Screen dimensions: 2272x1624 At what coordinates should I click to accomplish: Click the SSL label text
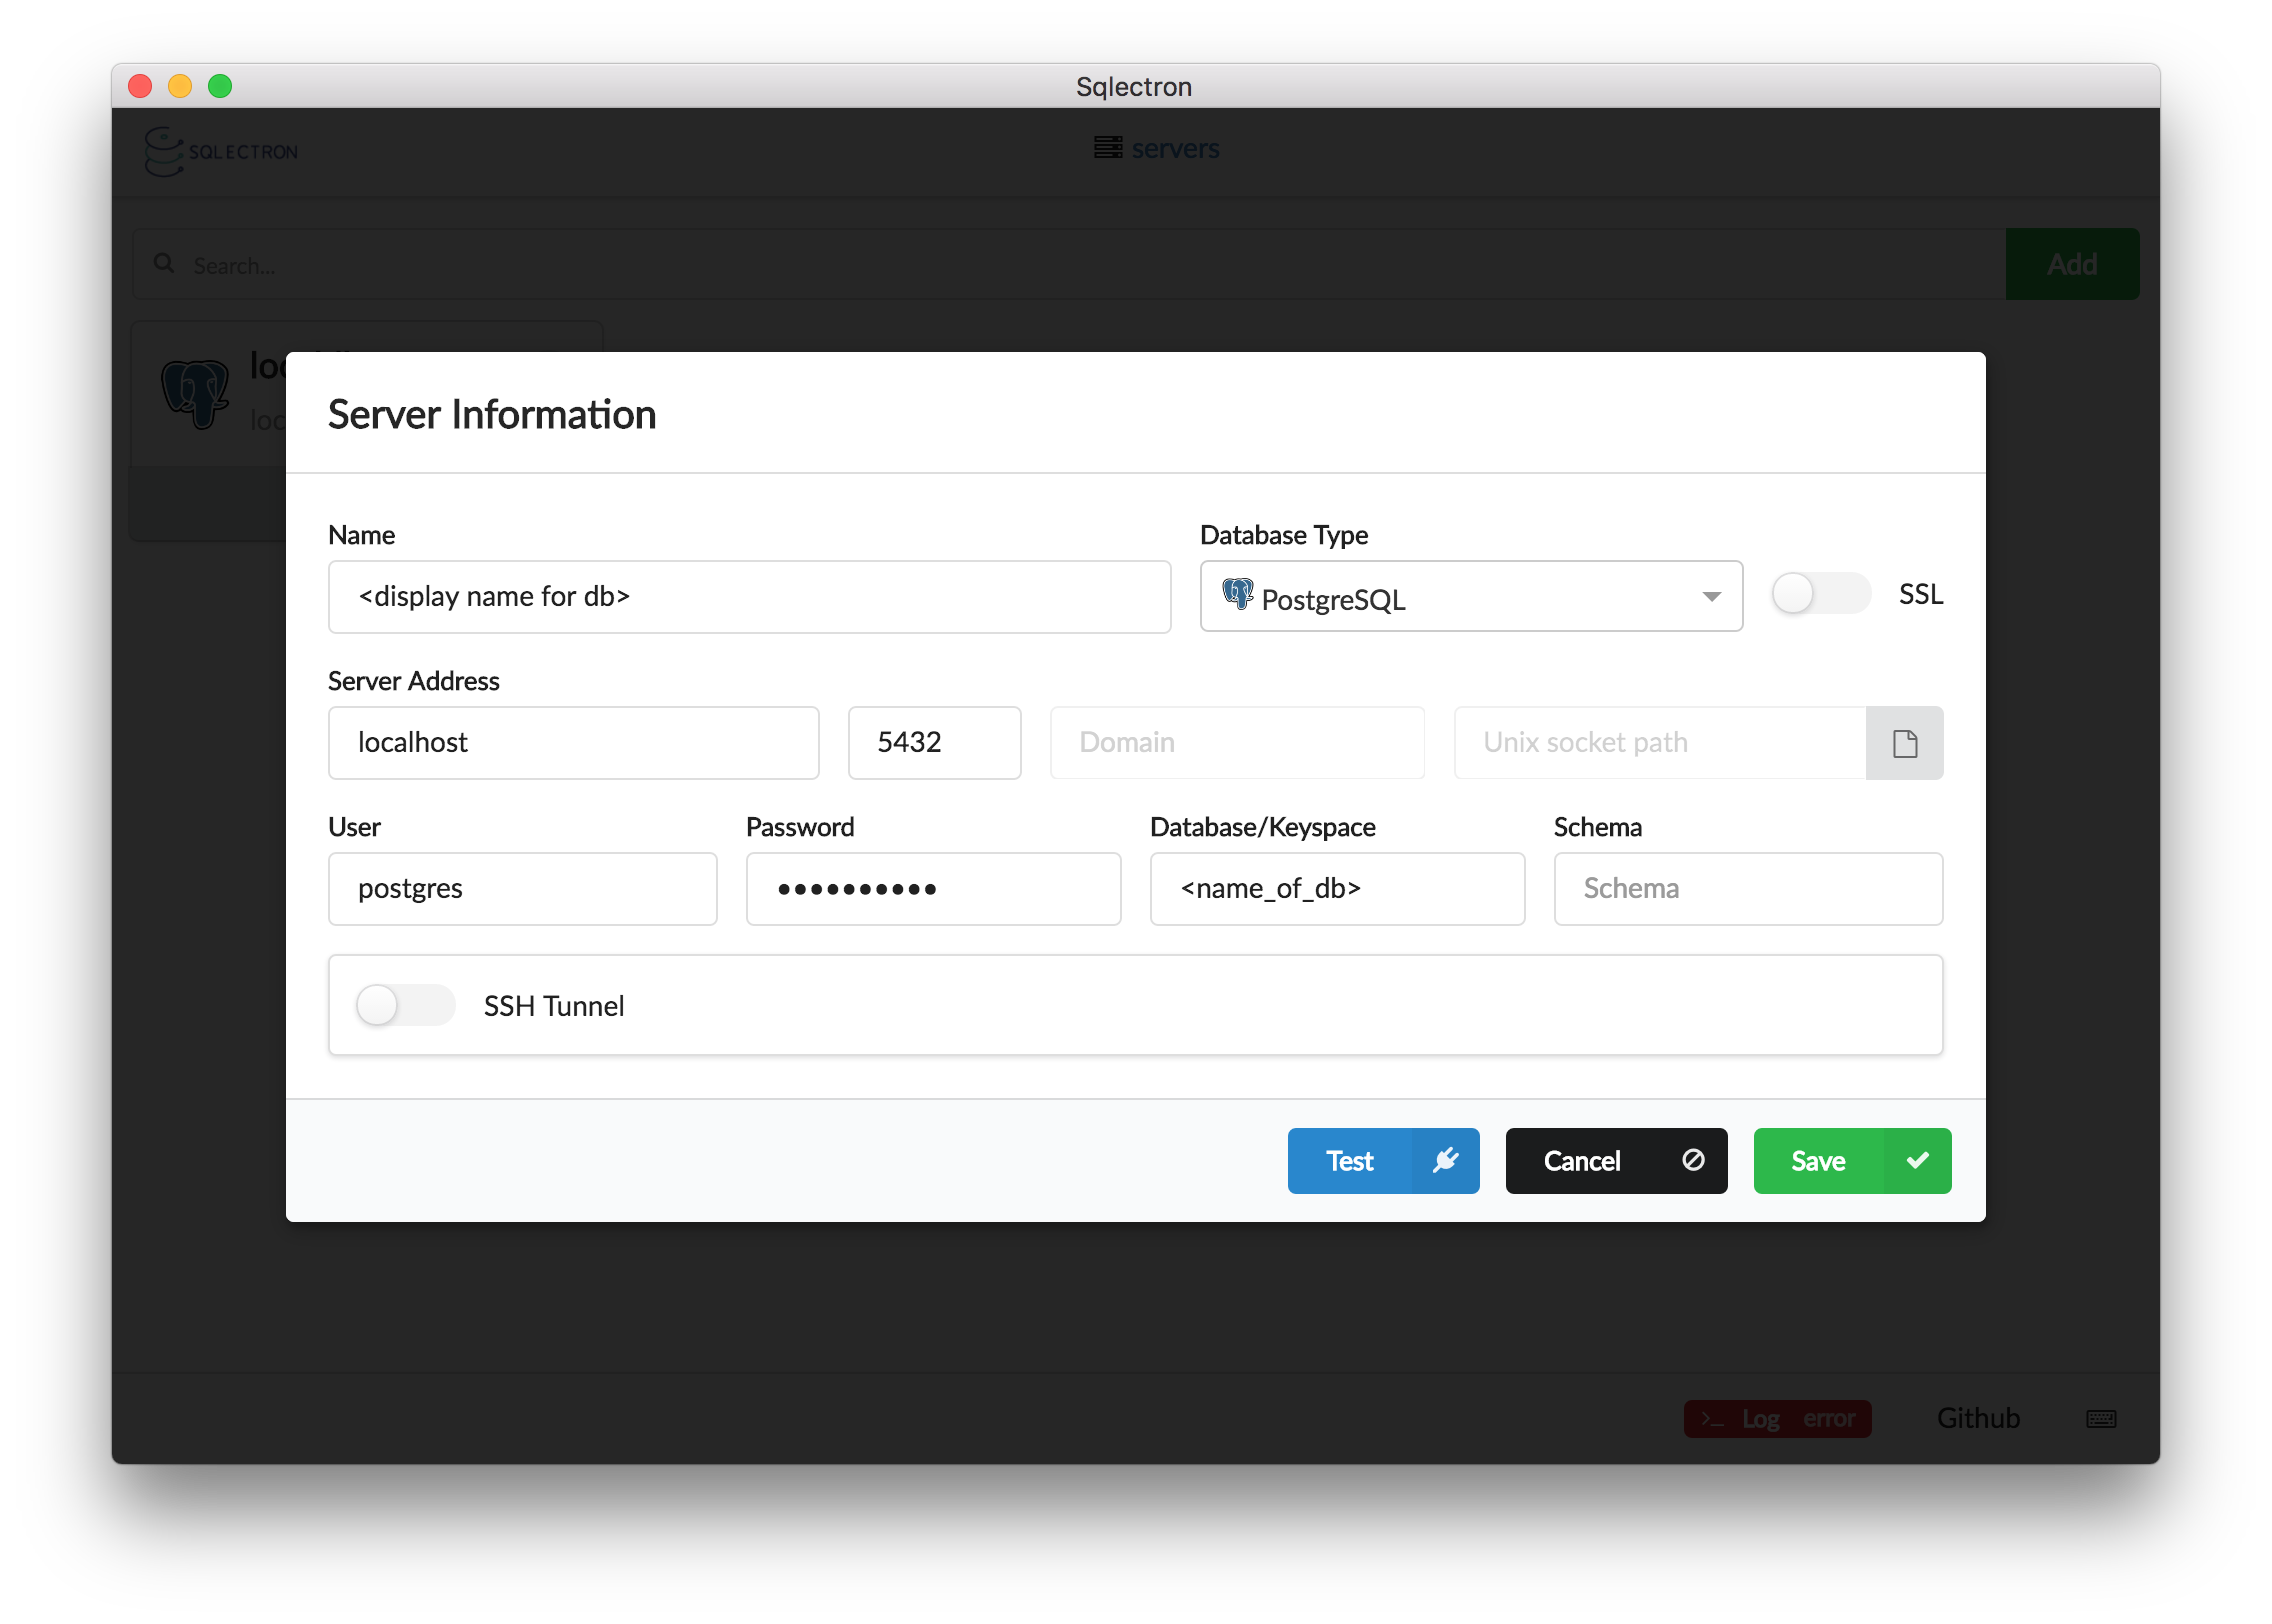(x=1921, y=595)
